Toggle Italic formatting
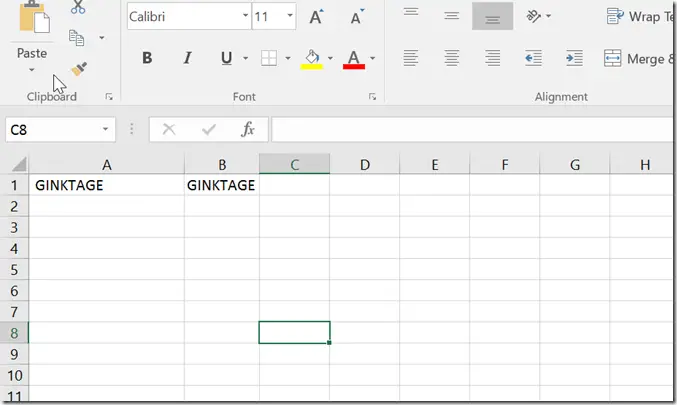Image resolution: width=677 pixels, height=405 pixels. (187, 58)
